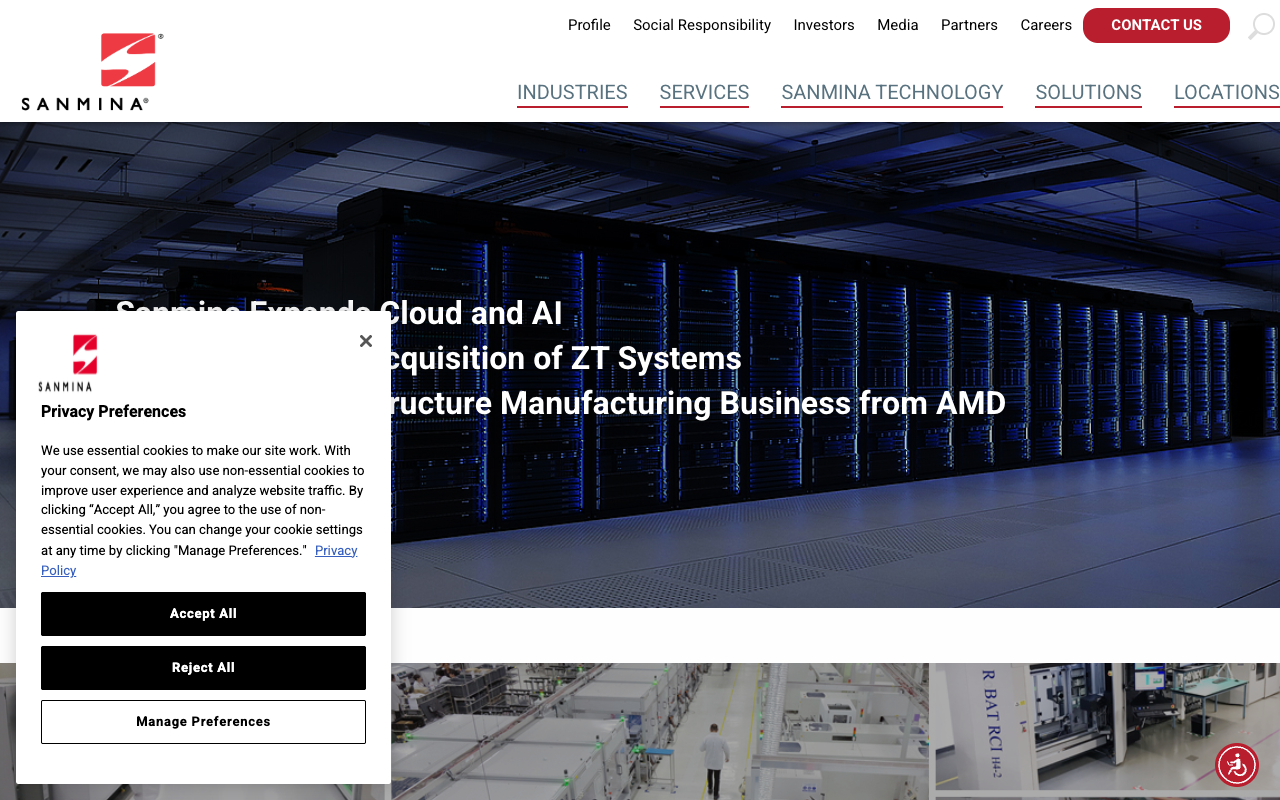Screen dimensions: 1280x800
Task: Open the Careers link
Action: pyautogui.click(x=1046, y=25)
